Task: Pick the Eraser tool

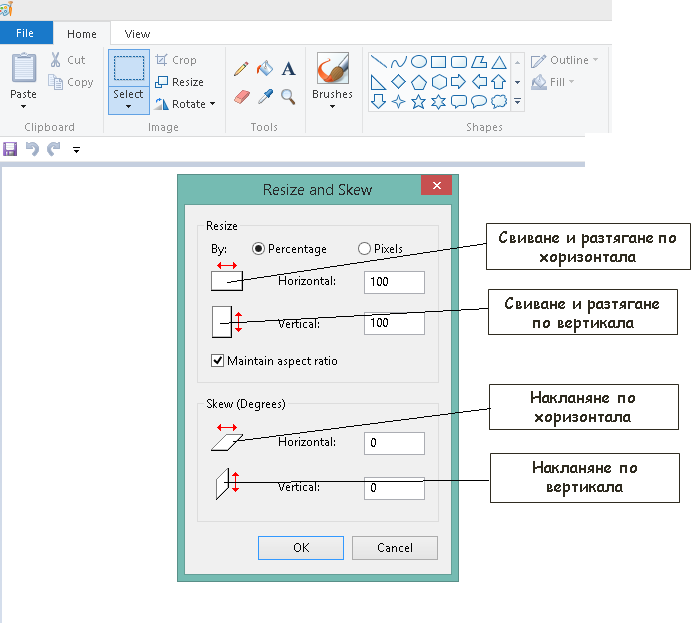Action: (x=240, y=97)
